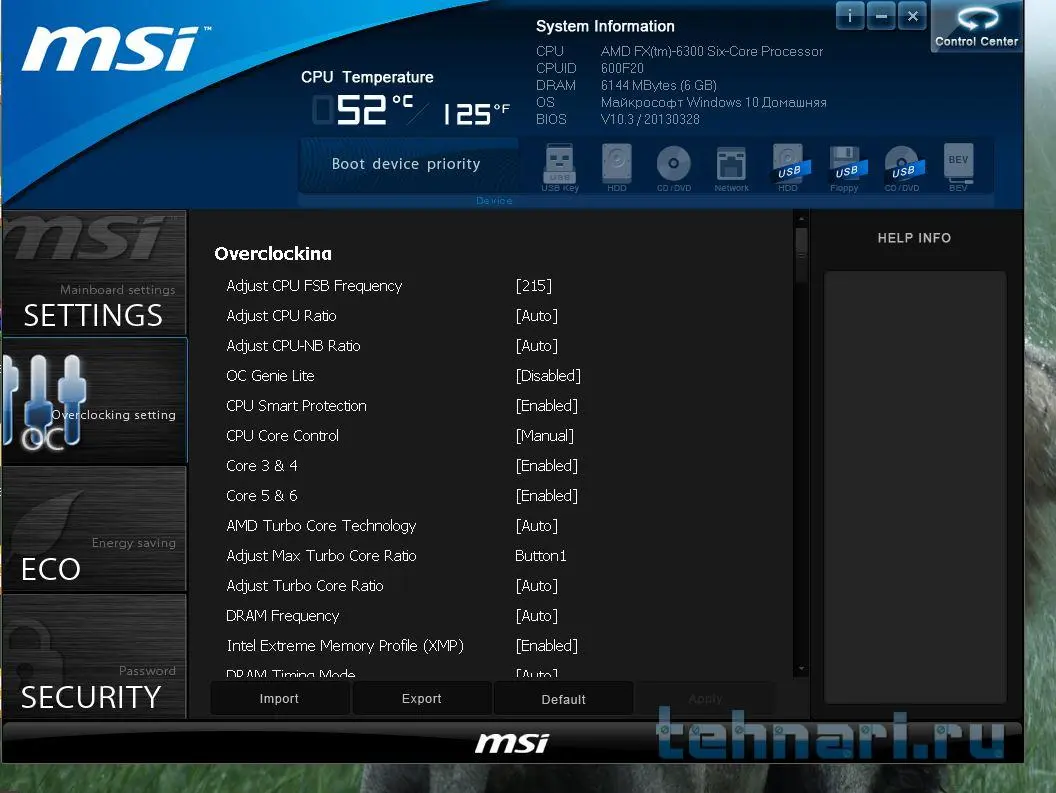Image resolution: width=1056 pixels, height=793 pixels.
Task: Click the greyed Apply button
Action: click(x=705, y=699)
